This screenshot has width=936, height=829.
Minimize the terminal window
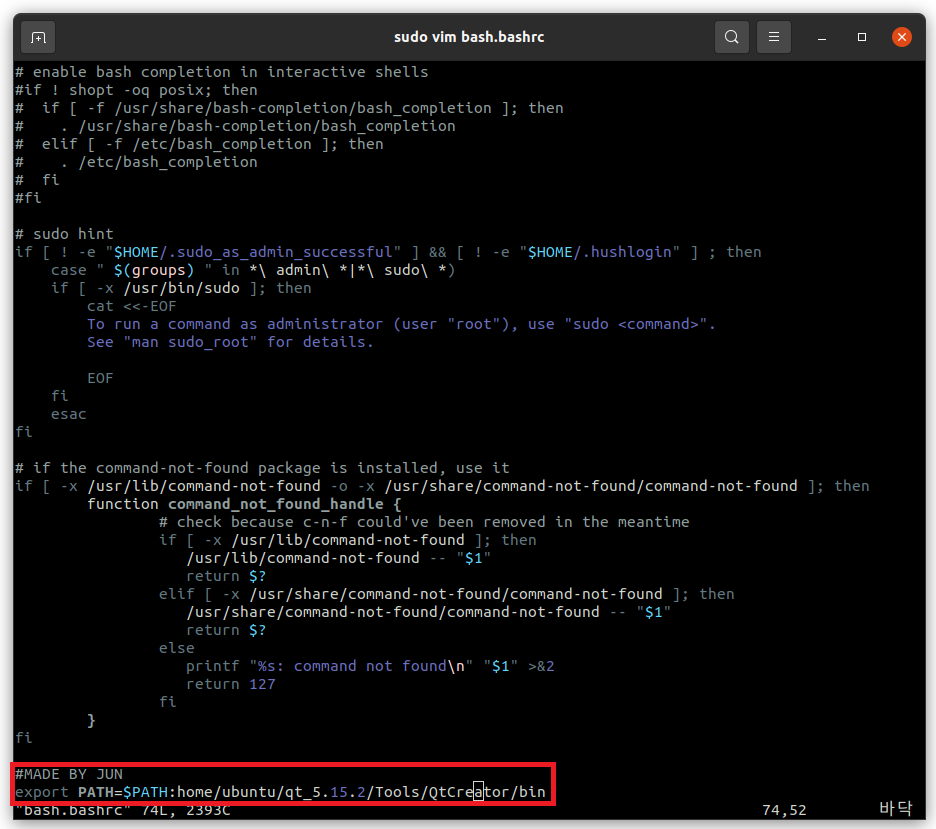click(x=822, y=38)
